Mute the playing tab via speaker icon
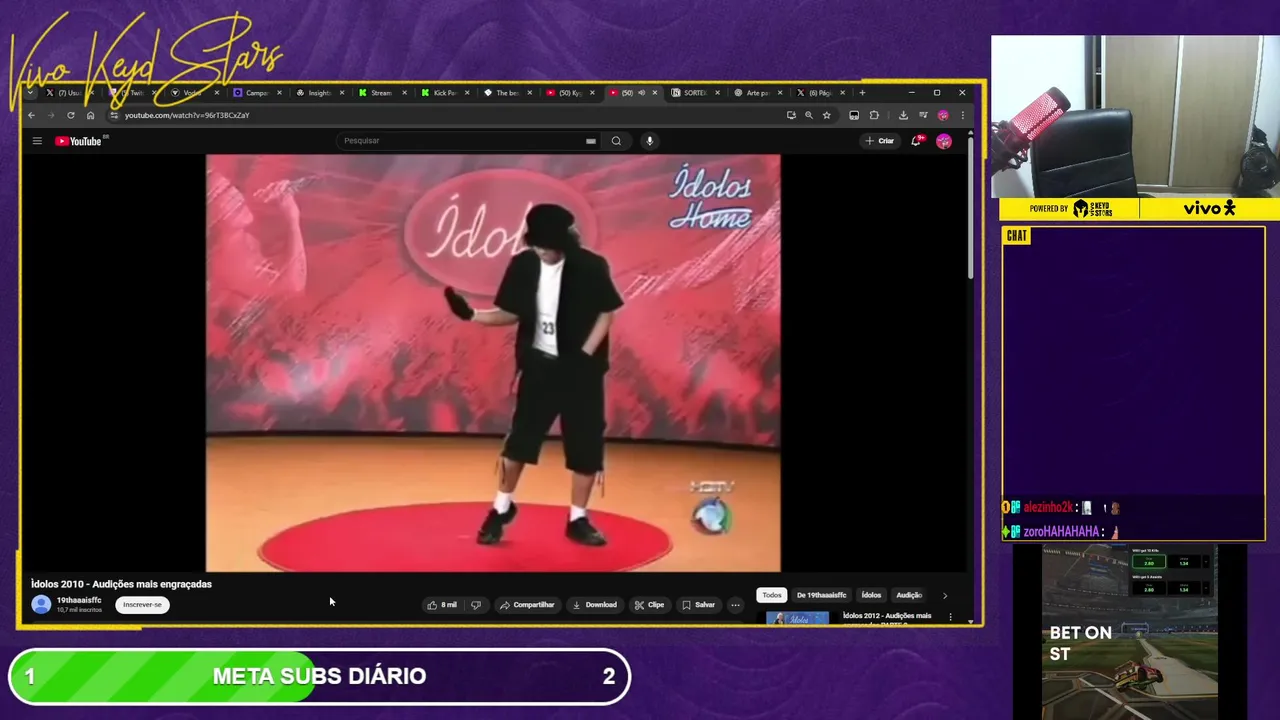 click(x=641, y=93)
